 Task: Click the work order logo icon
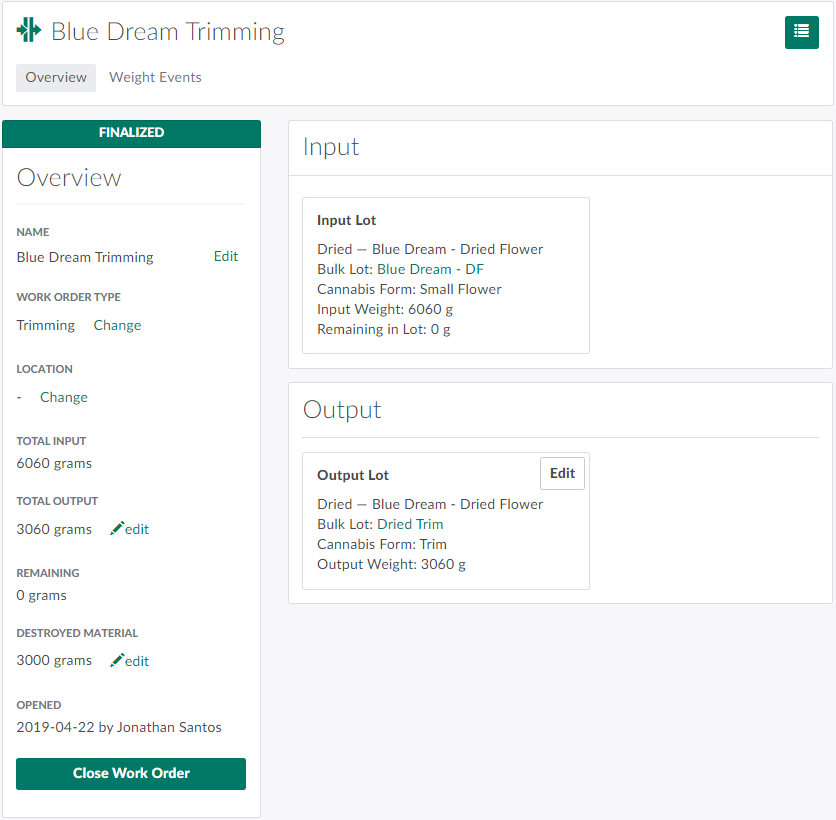pyautogui.click(x=29, y=31)
